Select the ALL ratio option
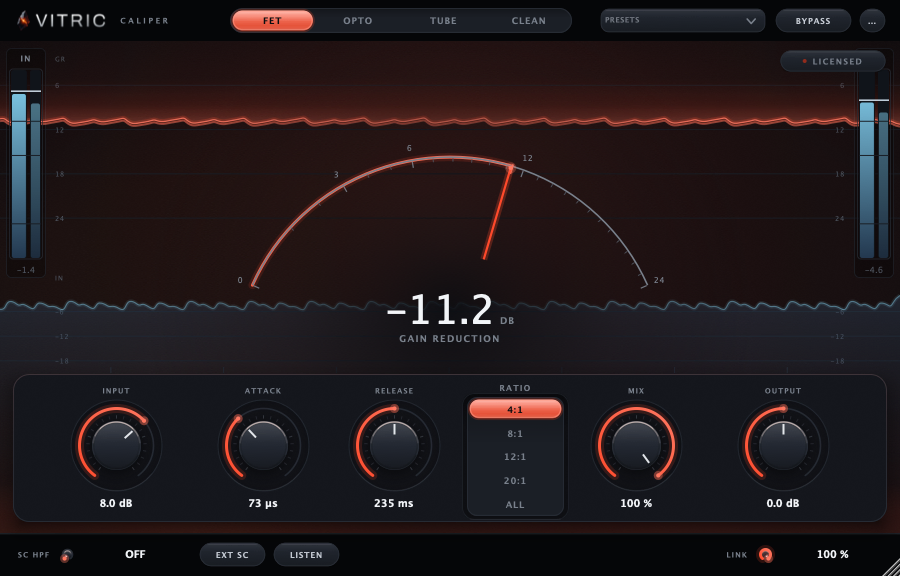 pyautogui.click(x=515, y=505)
